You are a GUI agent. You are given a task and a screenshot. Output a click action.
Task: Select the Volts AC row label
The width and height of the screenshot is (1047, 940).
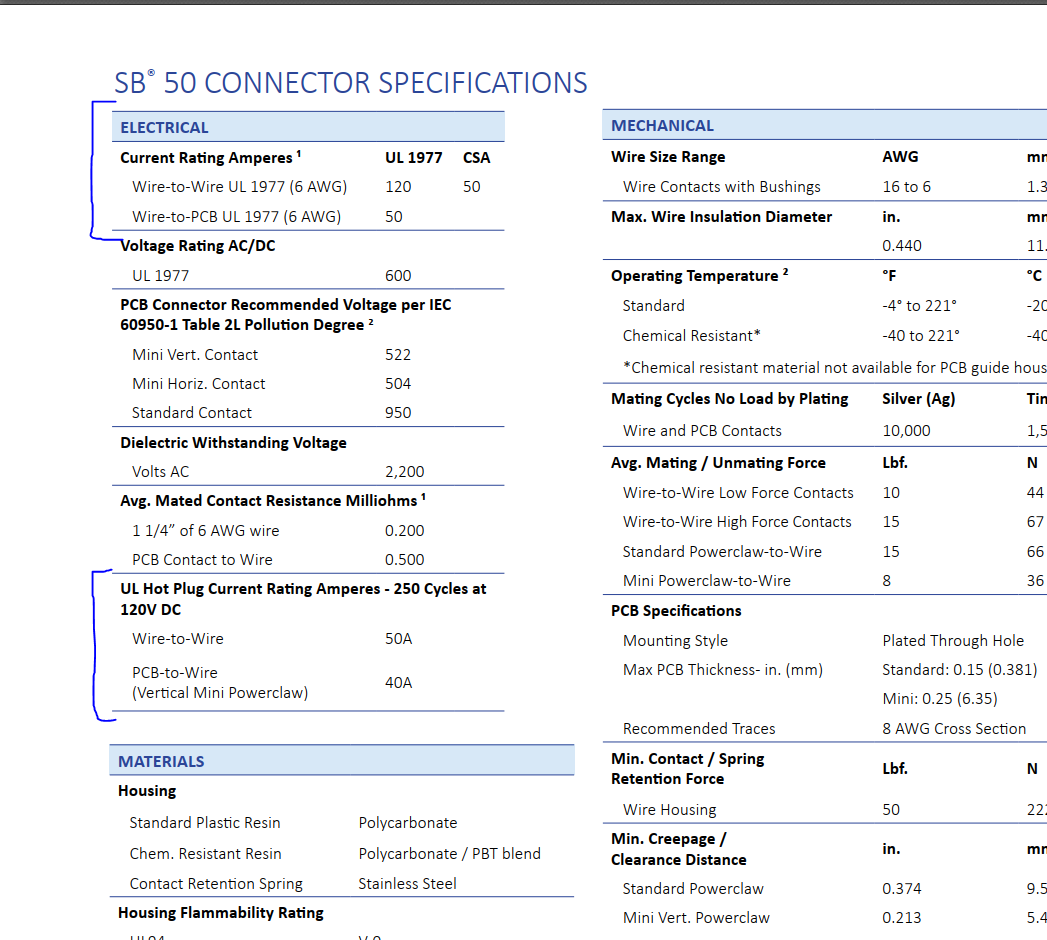click(160, 472)
